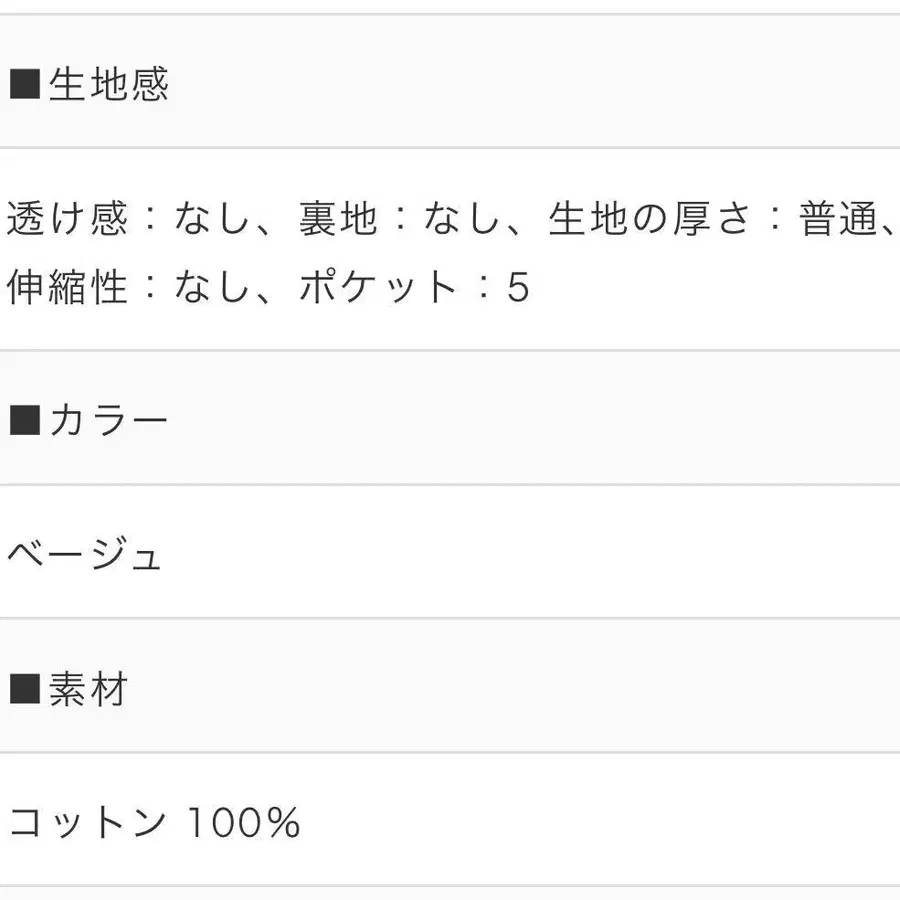Select the カラー section heading text
The height and width of the screenshot is (900, 900).
[109, 421]
